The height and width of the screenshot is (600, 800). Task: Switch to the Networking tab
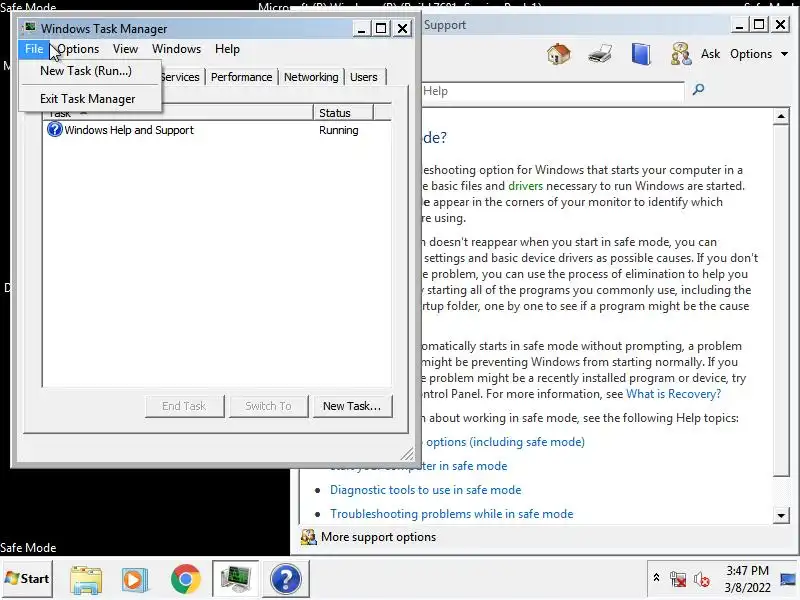[x=311, y=77]
